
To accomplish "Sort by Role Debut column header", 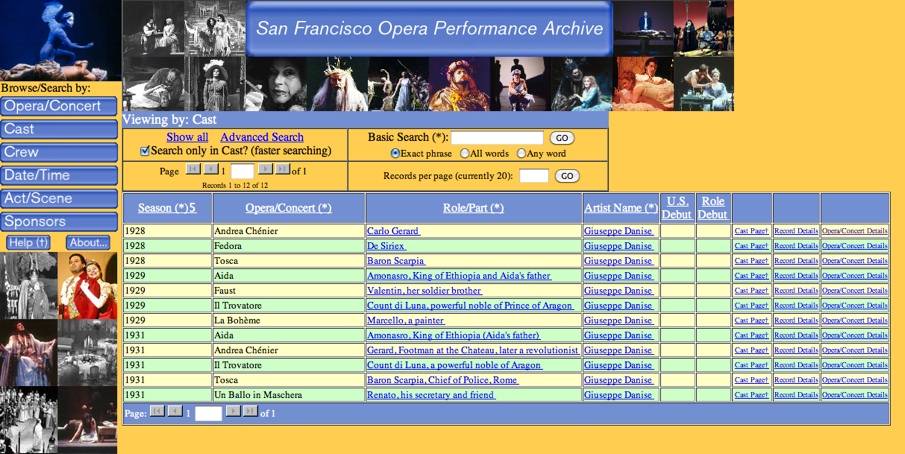I will [713, 208].
